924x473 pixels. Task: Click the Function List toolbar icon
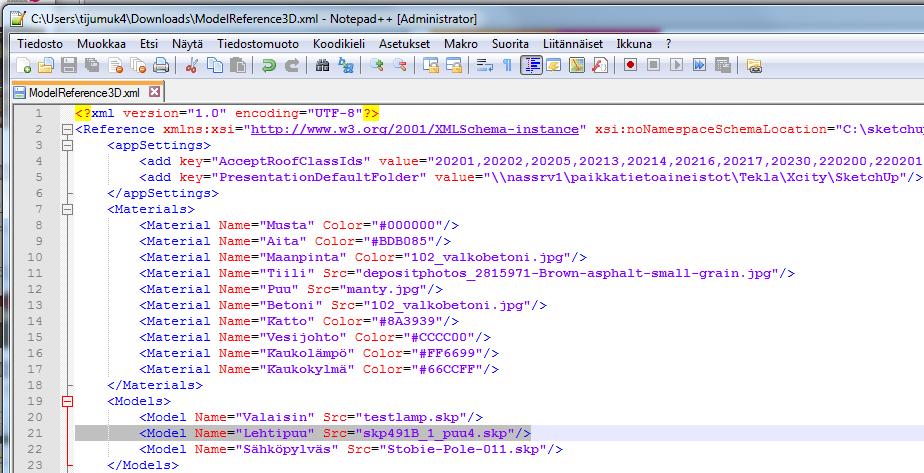pyautogui.click(x=599, y=65)
